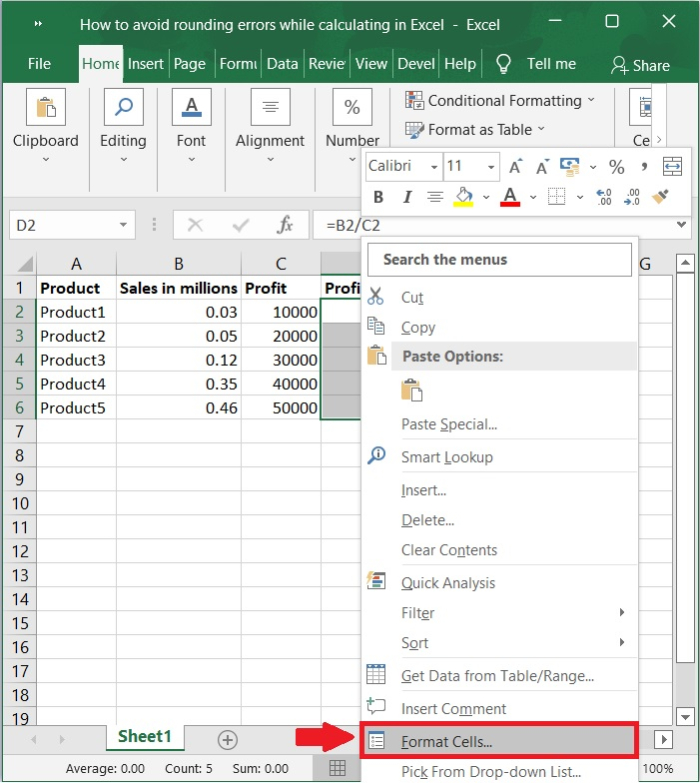Screen dimensions: 700x783
Task: Choose Format Cells from context menu
Action: tap(447, 742)
